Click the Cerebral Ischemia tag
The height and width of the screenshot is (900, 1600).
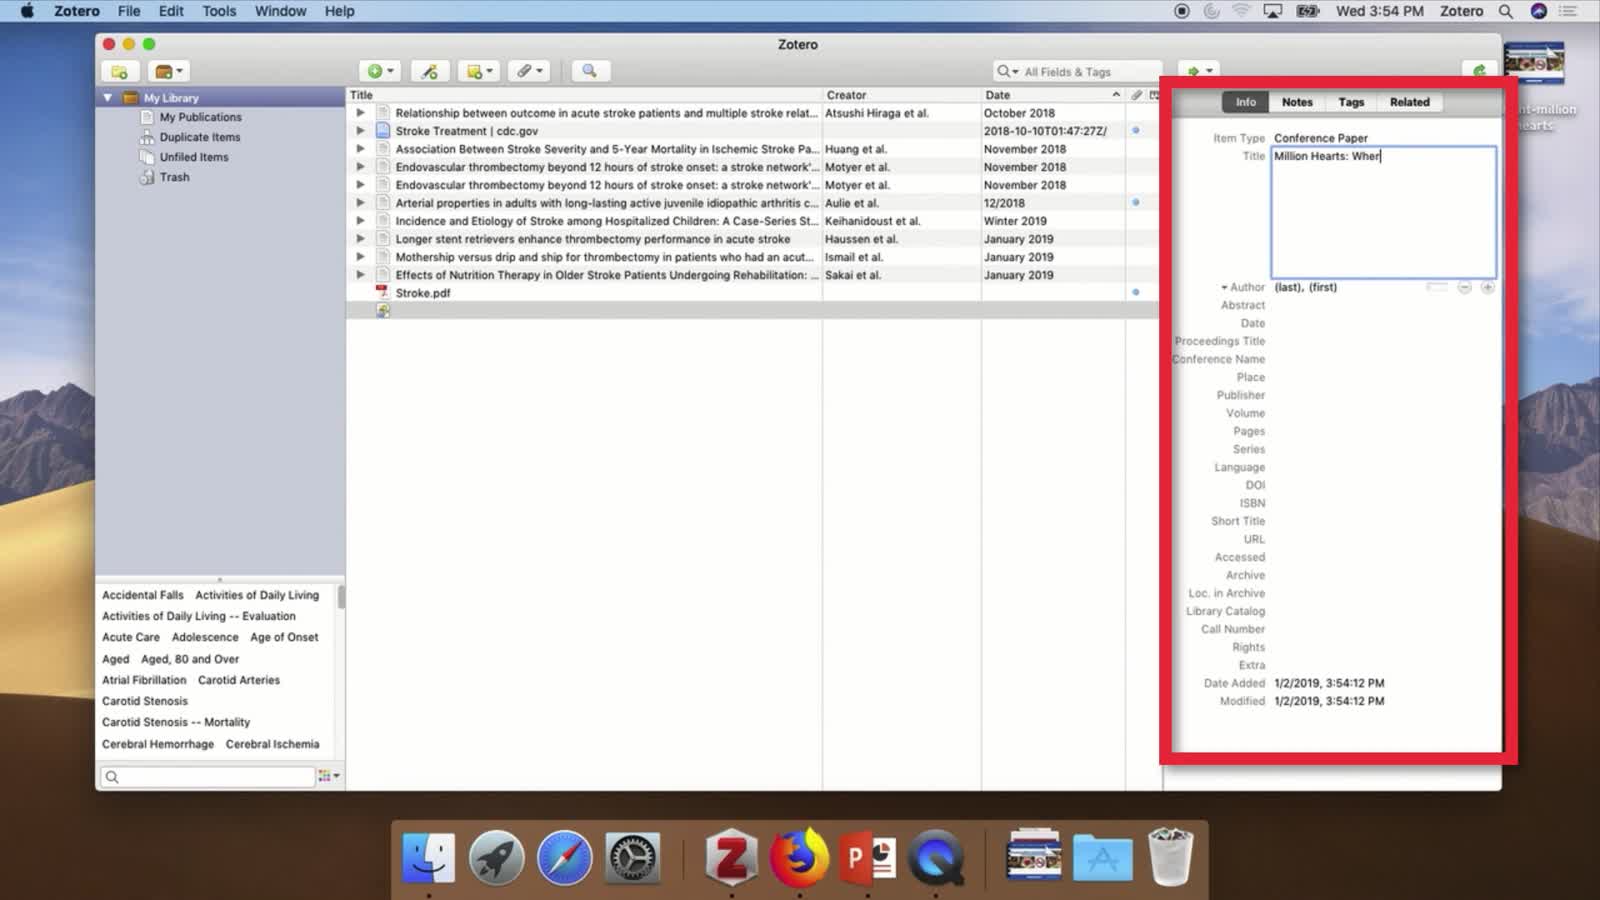coord(272,744)
